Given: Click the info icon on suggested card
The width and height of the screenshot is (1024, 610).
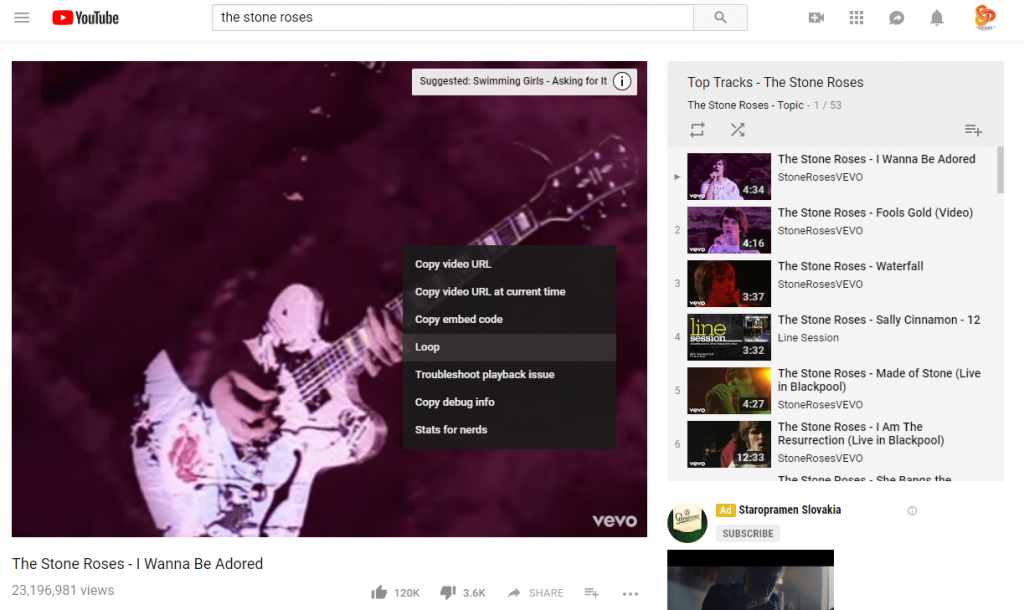Looking at the screenshot, I should [622, 82].
